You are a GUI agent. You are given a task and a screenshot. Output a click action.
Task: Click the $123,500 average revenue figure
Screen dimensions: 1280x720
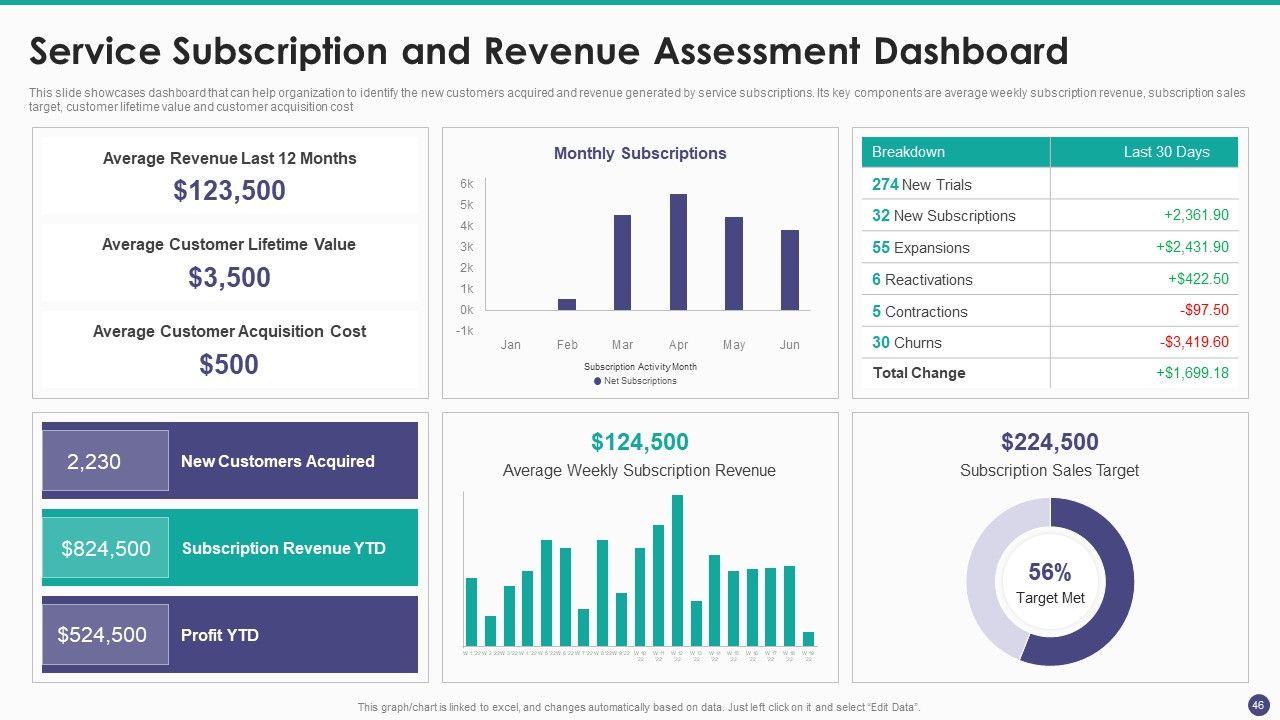(x=229, y=190)
